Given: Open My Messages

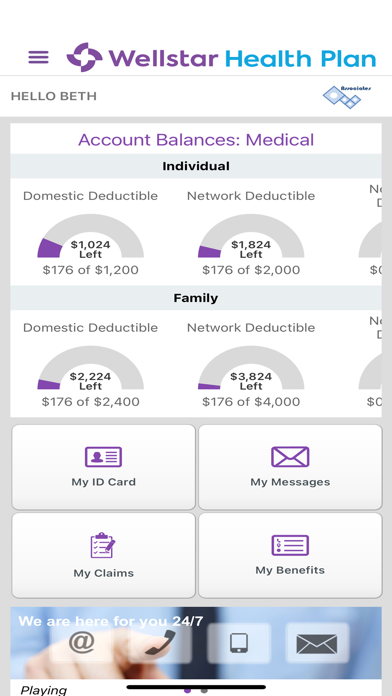Looking at the screenshot, I should (290, 467).
